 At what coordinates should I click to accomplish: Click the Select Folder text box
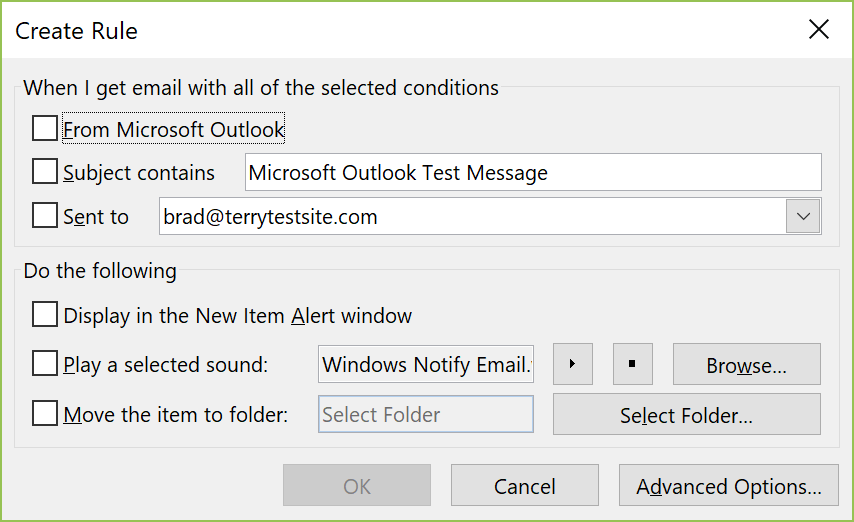[x=426, y=414]
